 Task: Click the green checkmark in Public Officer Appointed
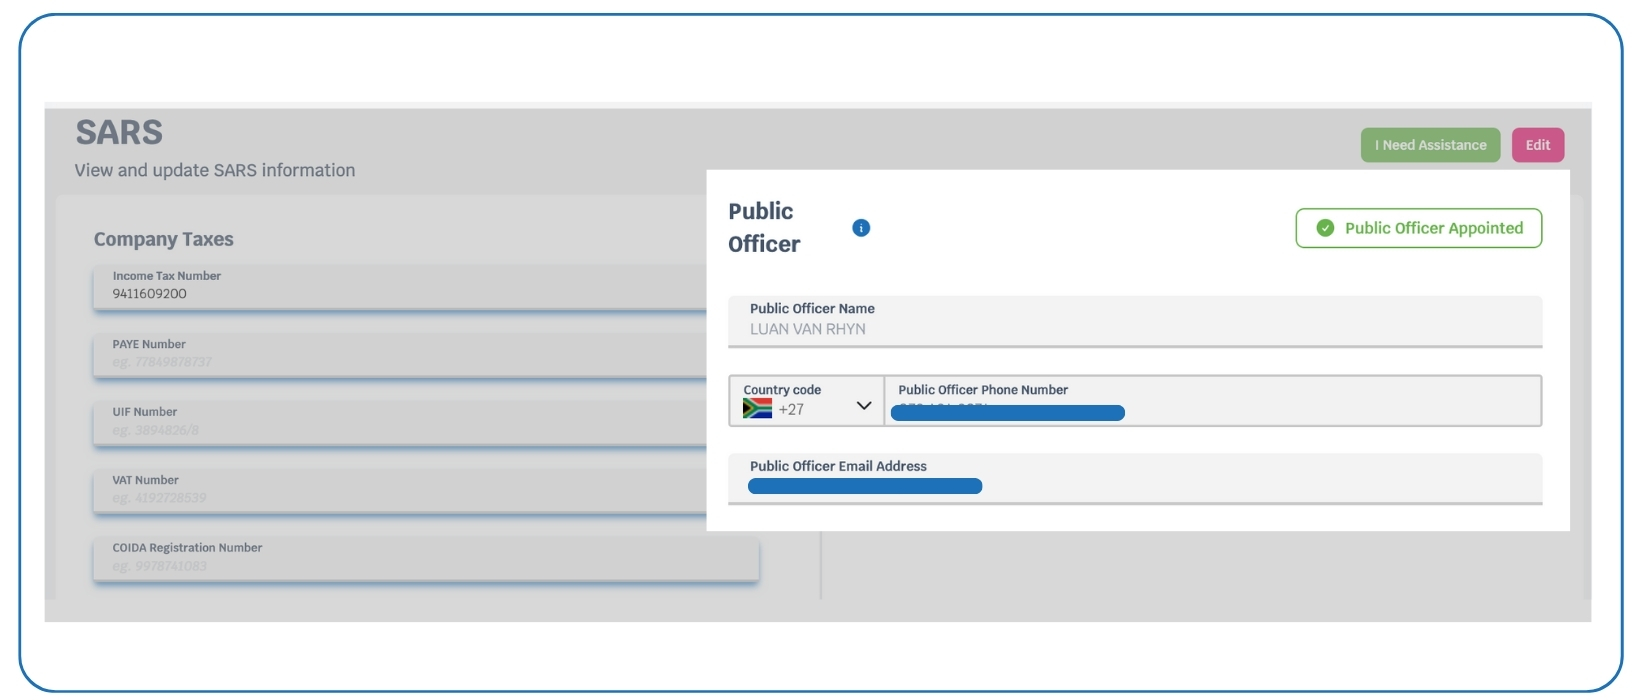[1325, 228]
